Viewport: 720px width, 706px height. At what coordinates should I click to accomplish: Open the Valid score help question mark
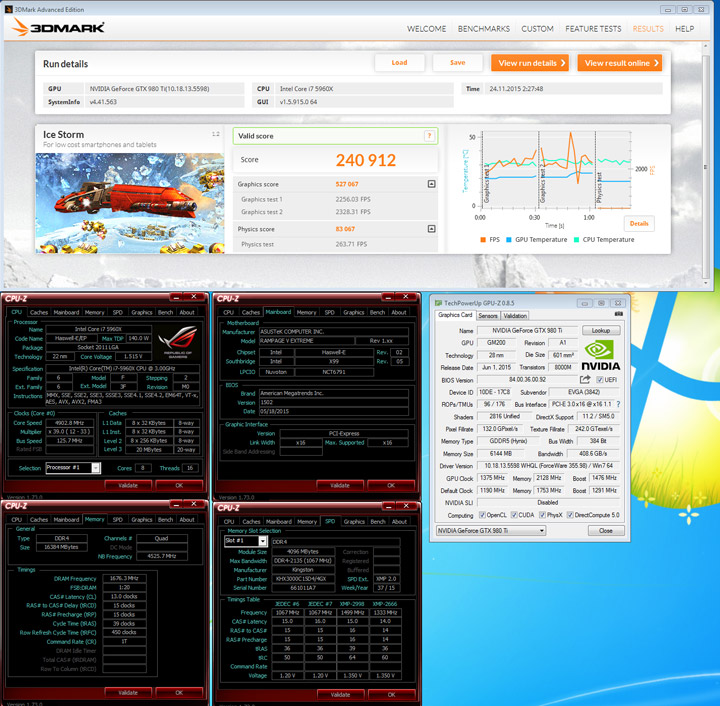[429, 136]
